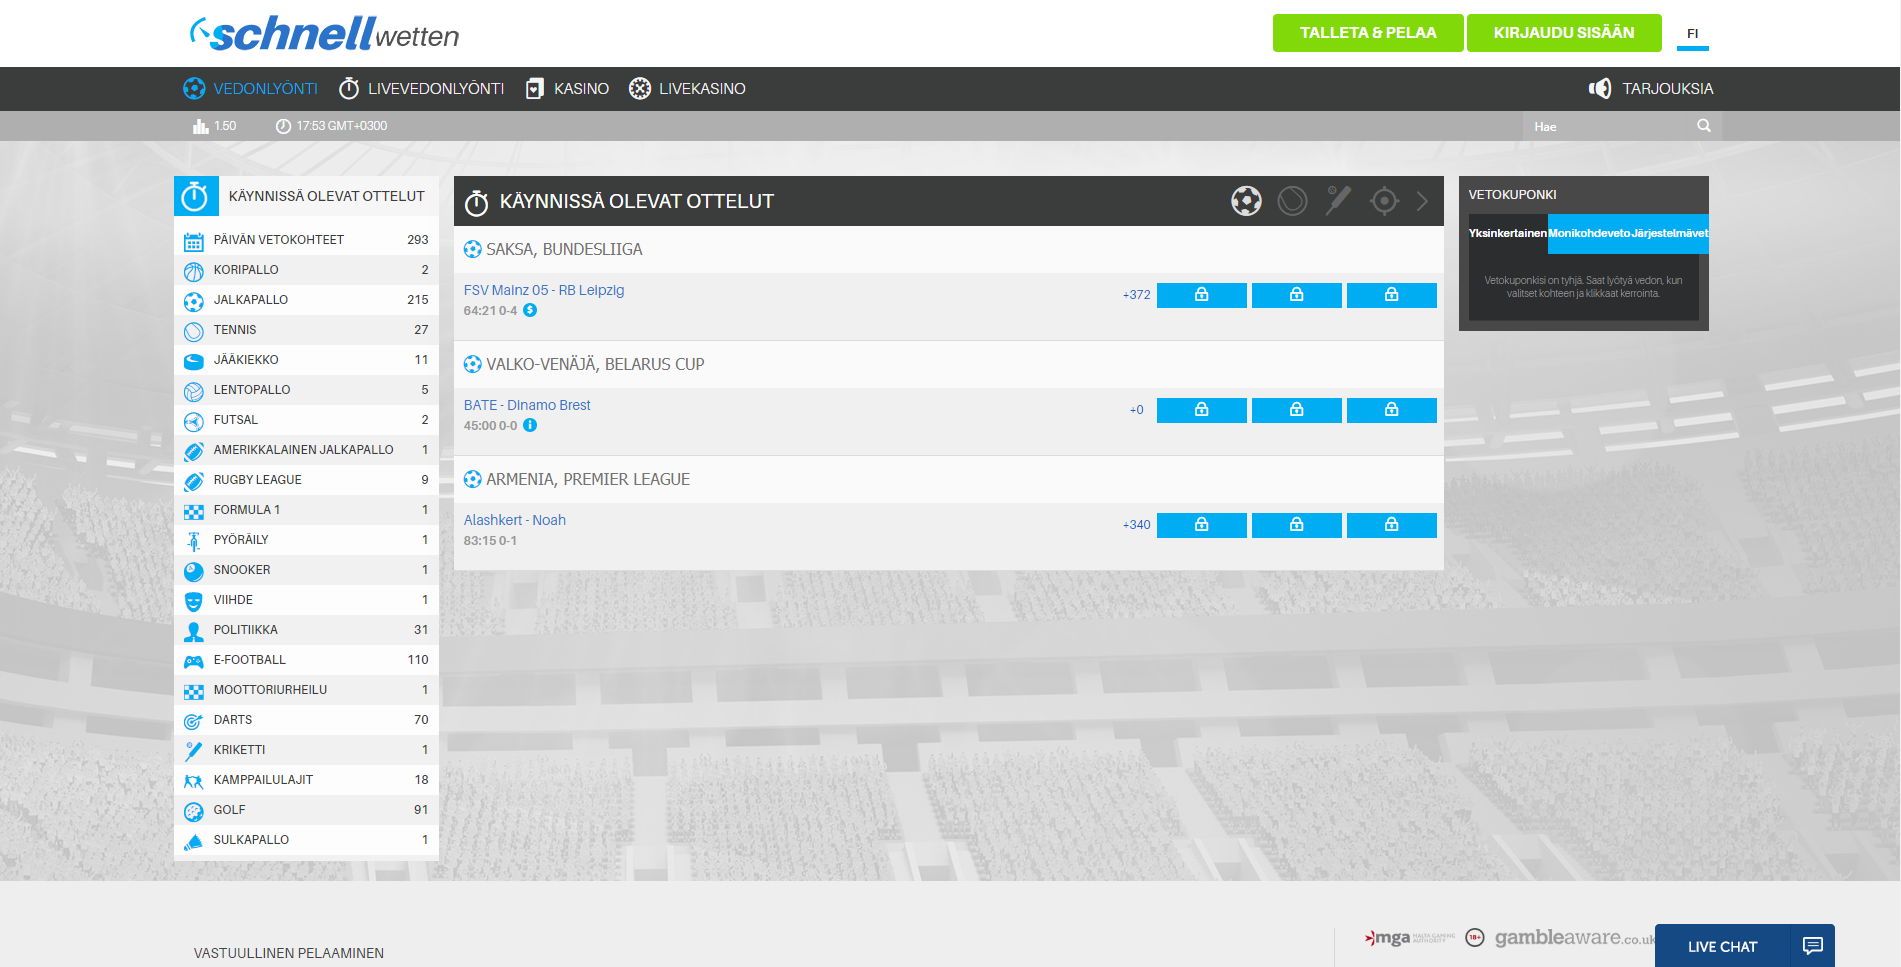Viewport: 1901px width, 967px height.
Task: Expand +372 markets for Mainz vs Leipzig
Action: (x=1136, y=295)
